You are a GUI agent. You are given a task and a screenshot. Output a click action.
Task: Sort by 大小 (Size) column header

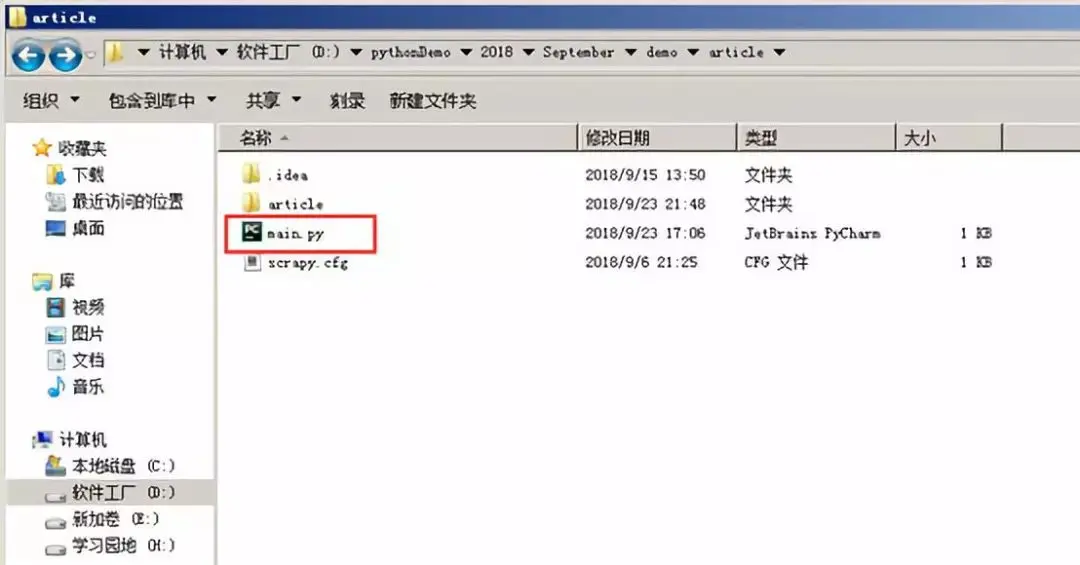click(x=949, y=138)
